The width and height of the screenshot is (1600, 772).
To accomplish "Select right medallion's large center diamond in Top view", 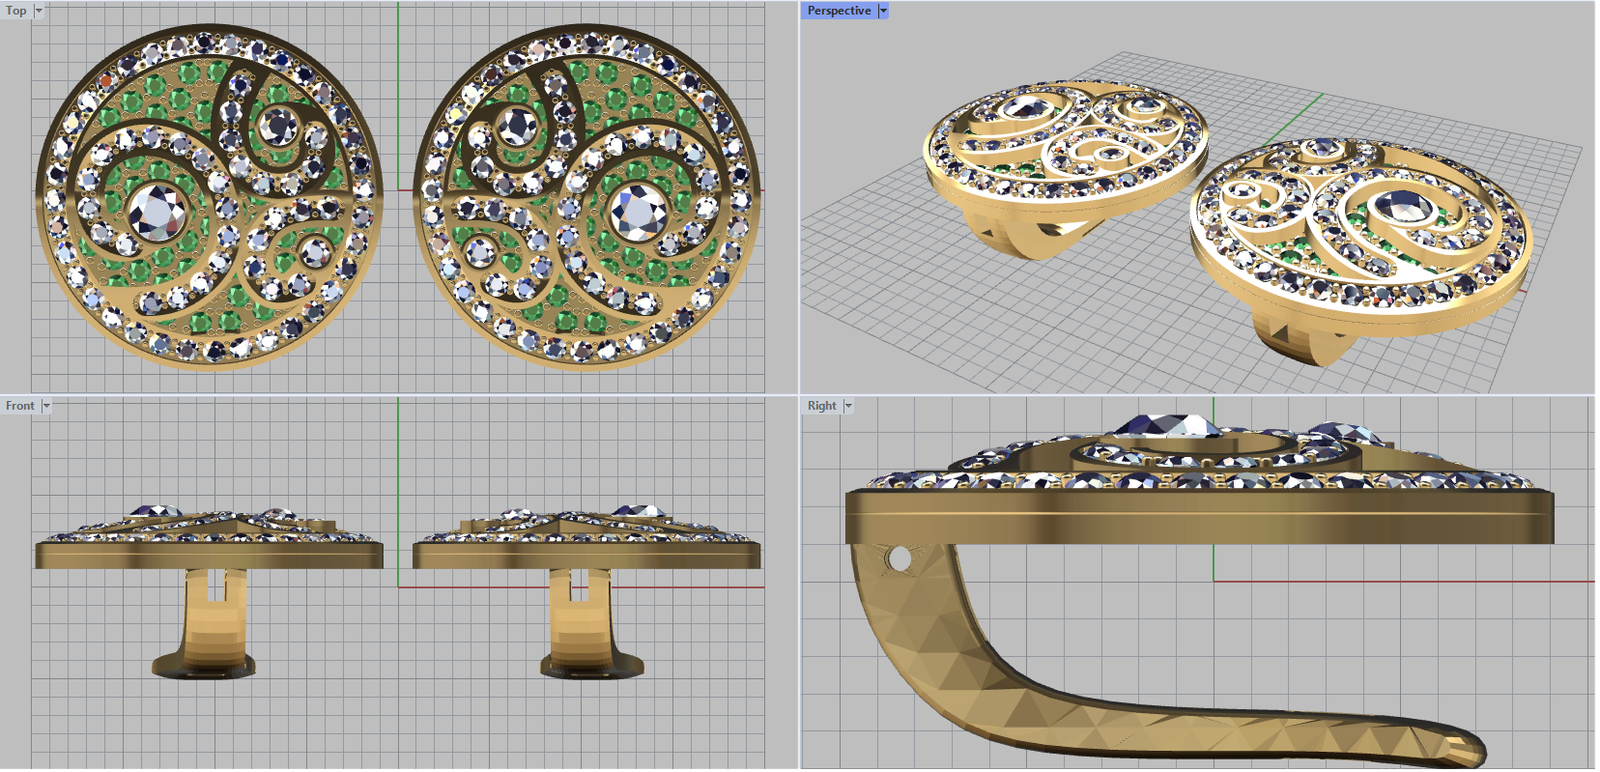I will (x=638, y=212).
